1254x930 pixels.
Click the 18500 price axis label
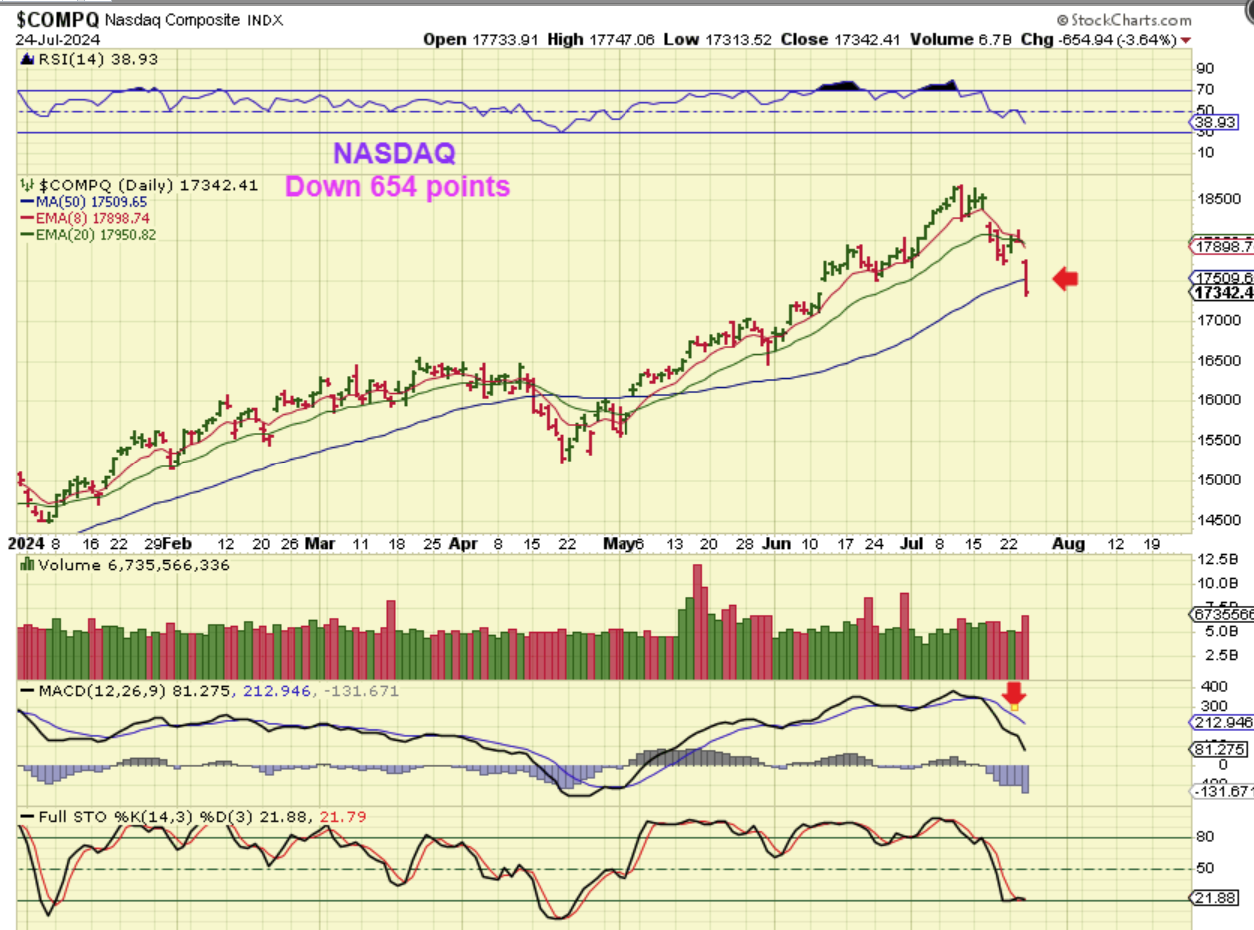pyautogui.click(x=1217, y=199)
